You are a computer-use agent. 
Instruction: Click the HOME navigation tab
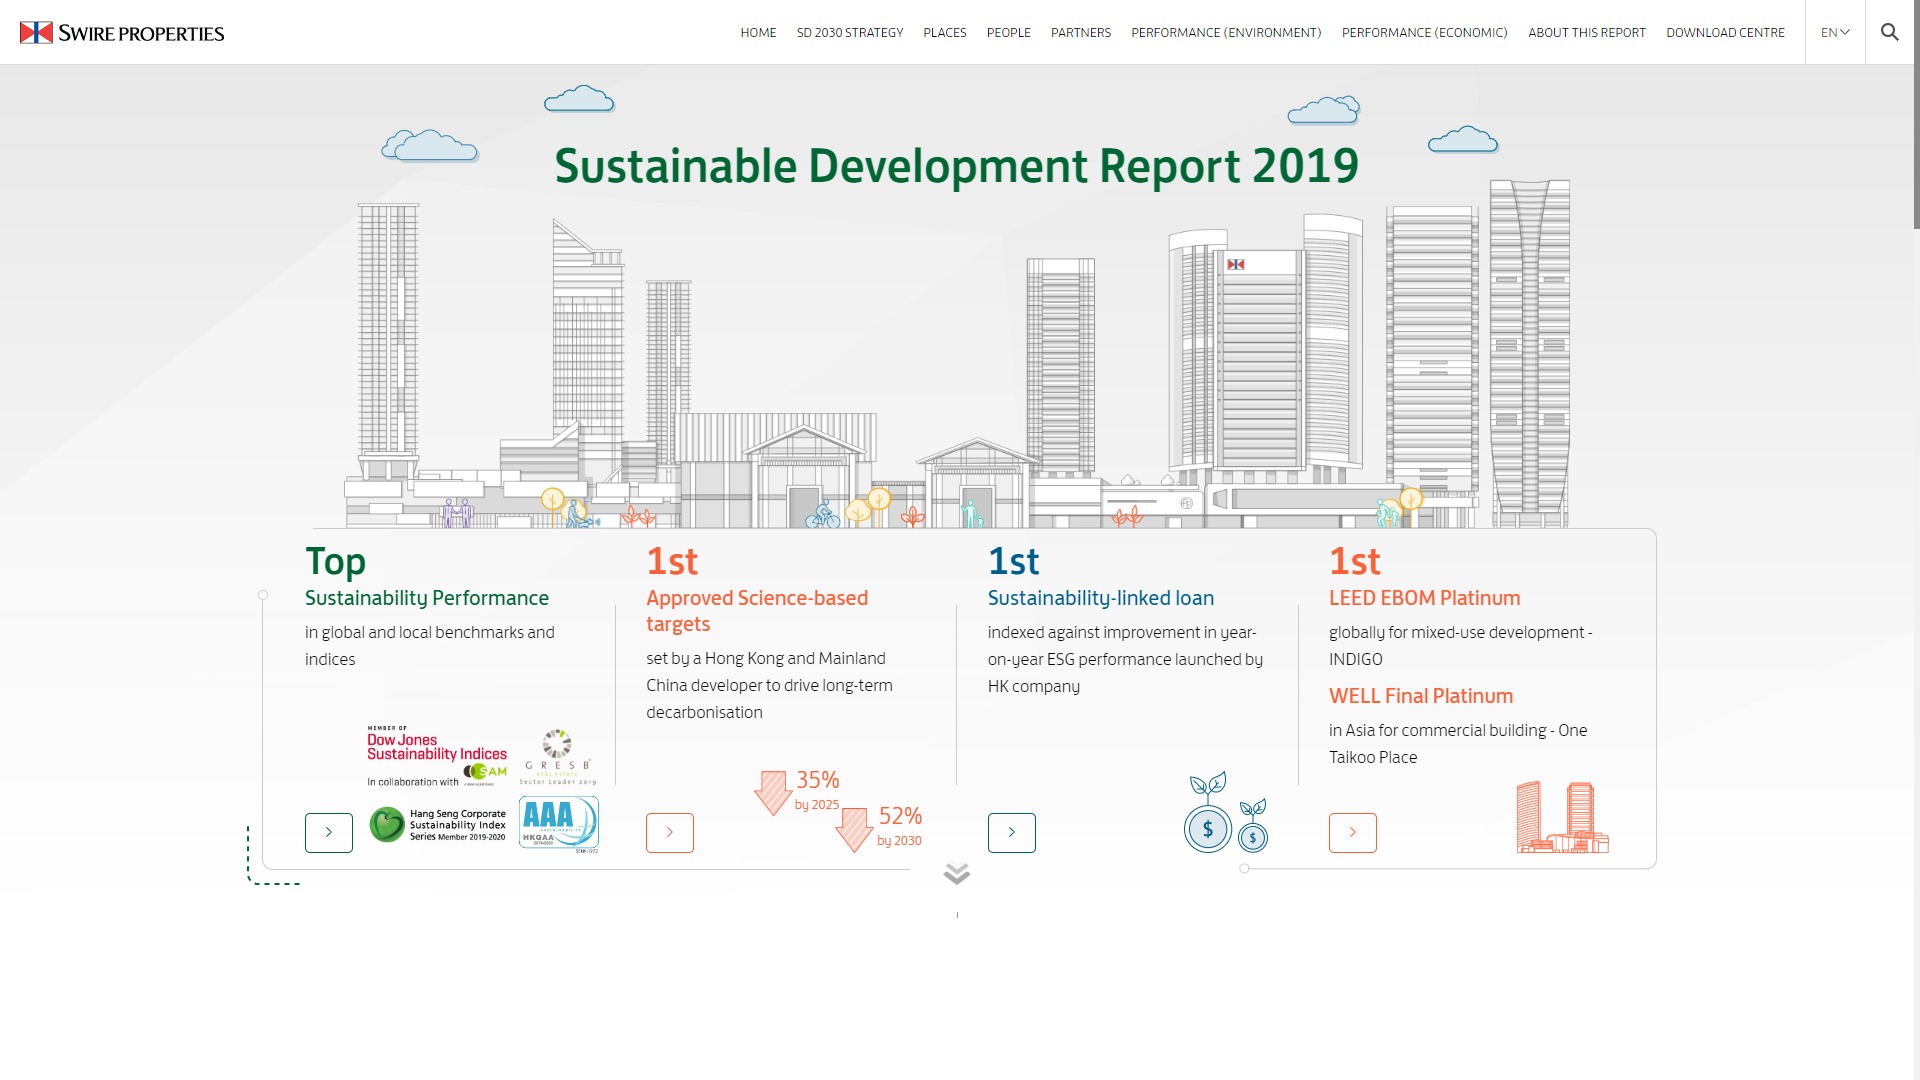pos(758,32)
